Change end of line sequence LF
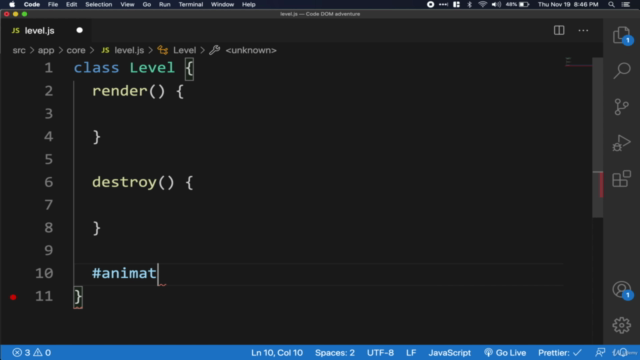640x360 pixels. point(411,352)
